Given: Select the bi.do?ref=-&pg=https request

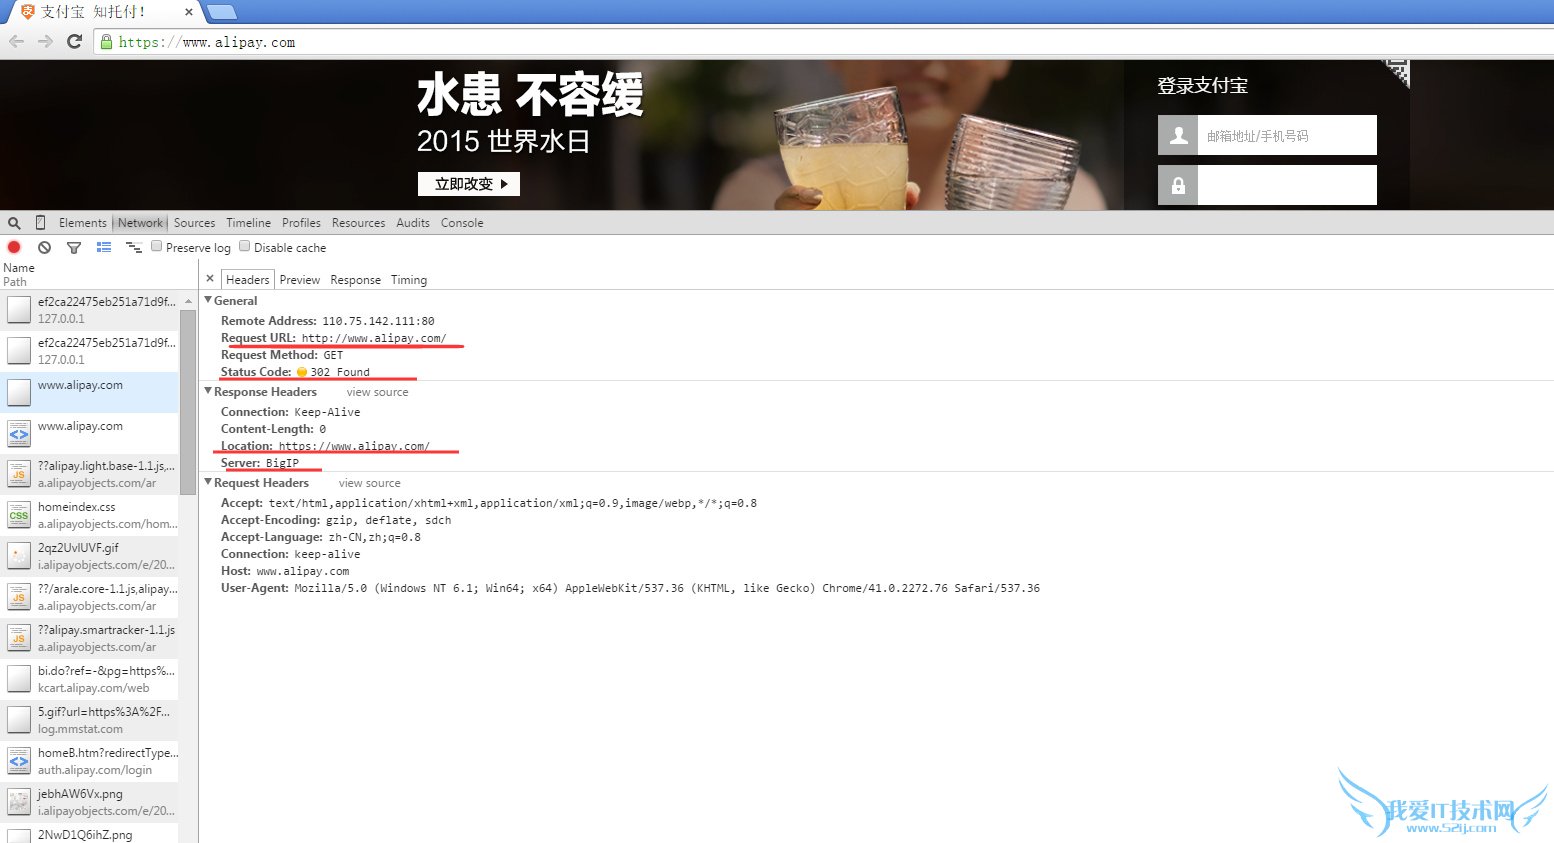Looking at the screenshot, I should tap(90, 679).
